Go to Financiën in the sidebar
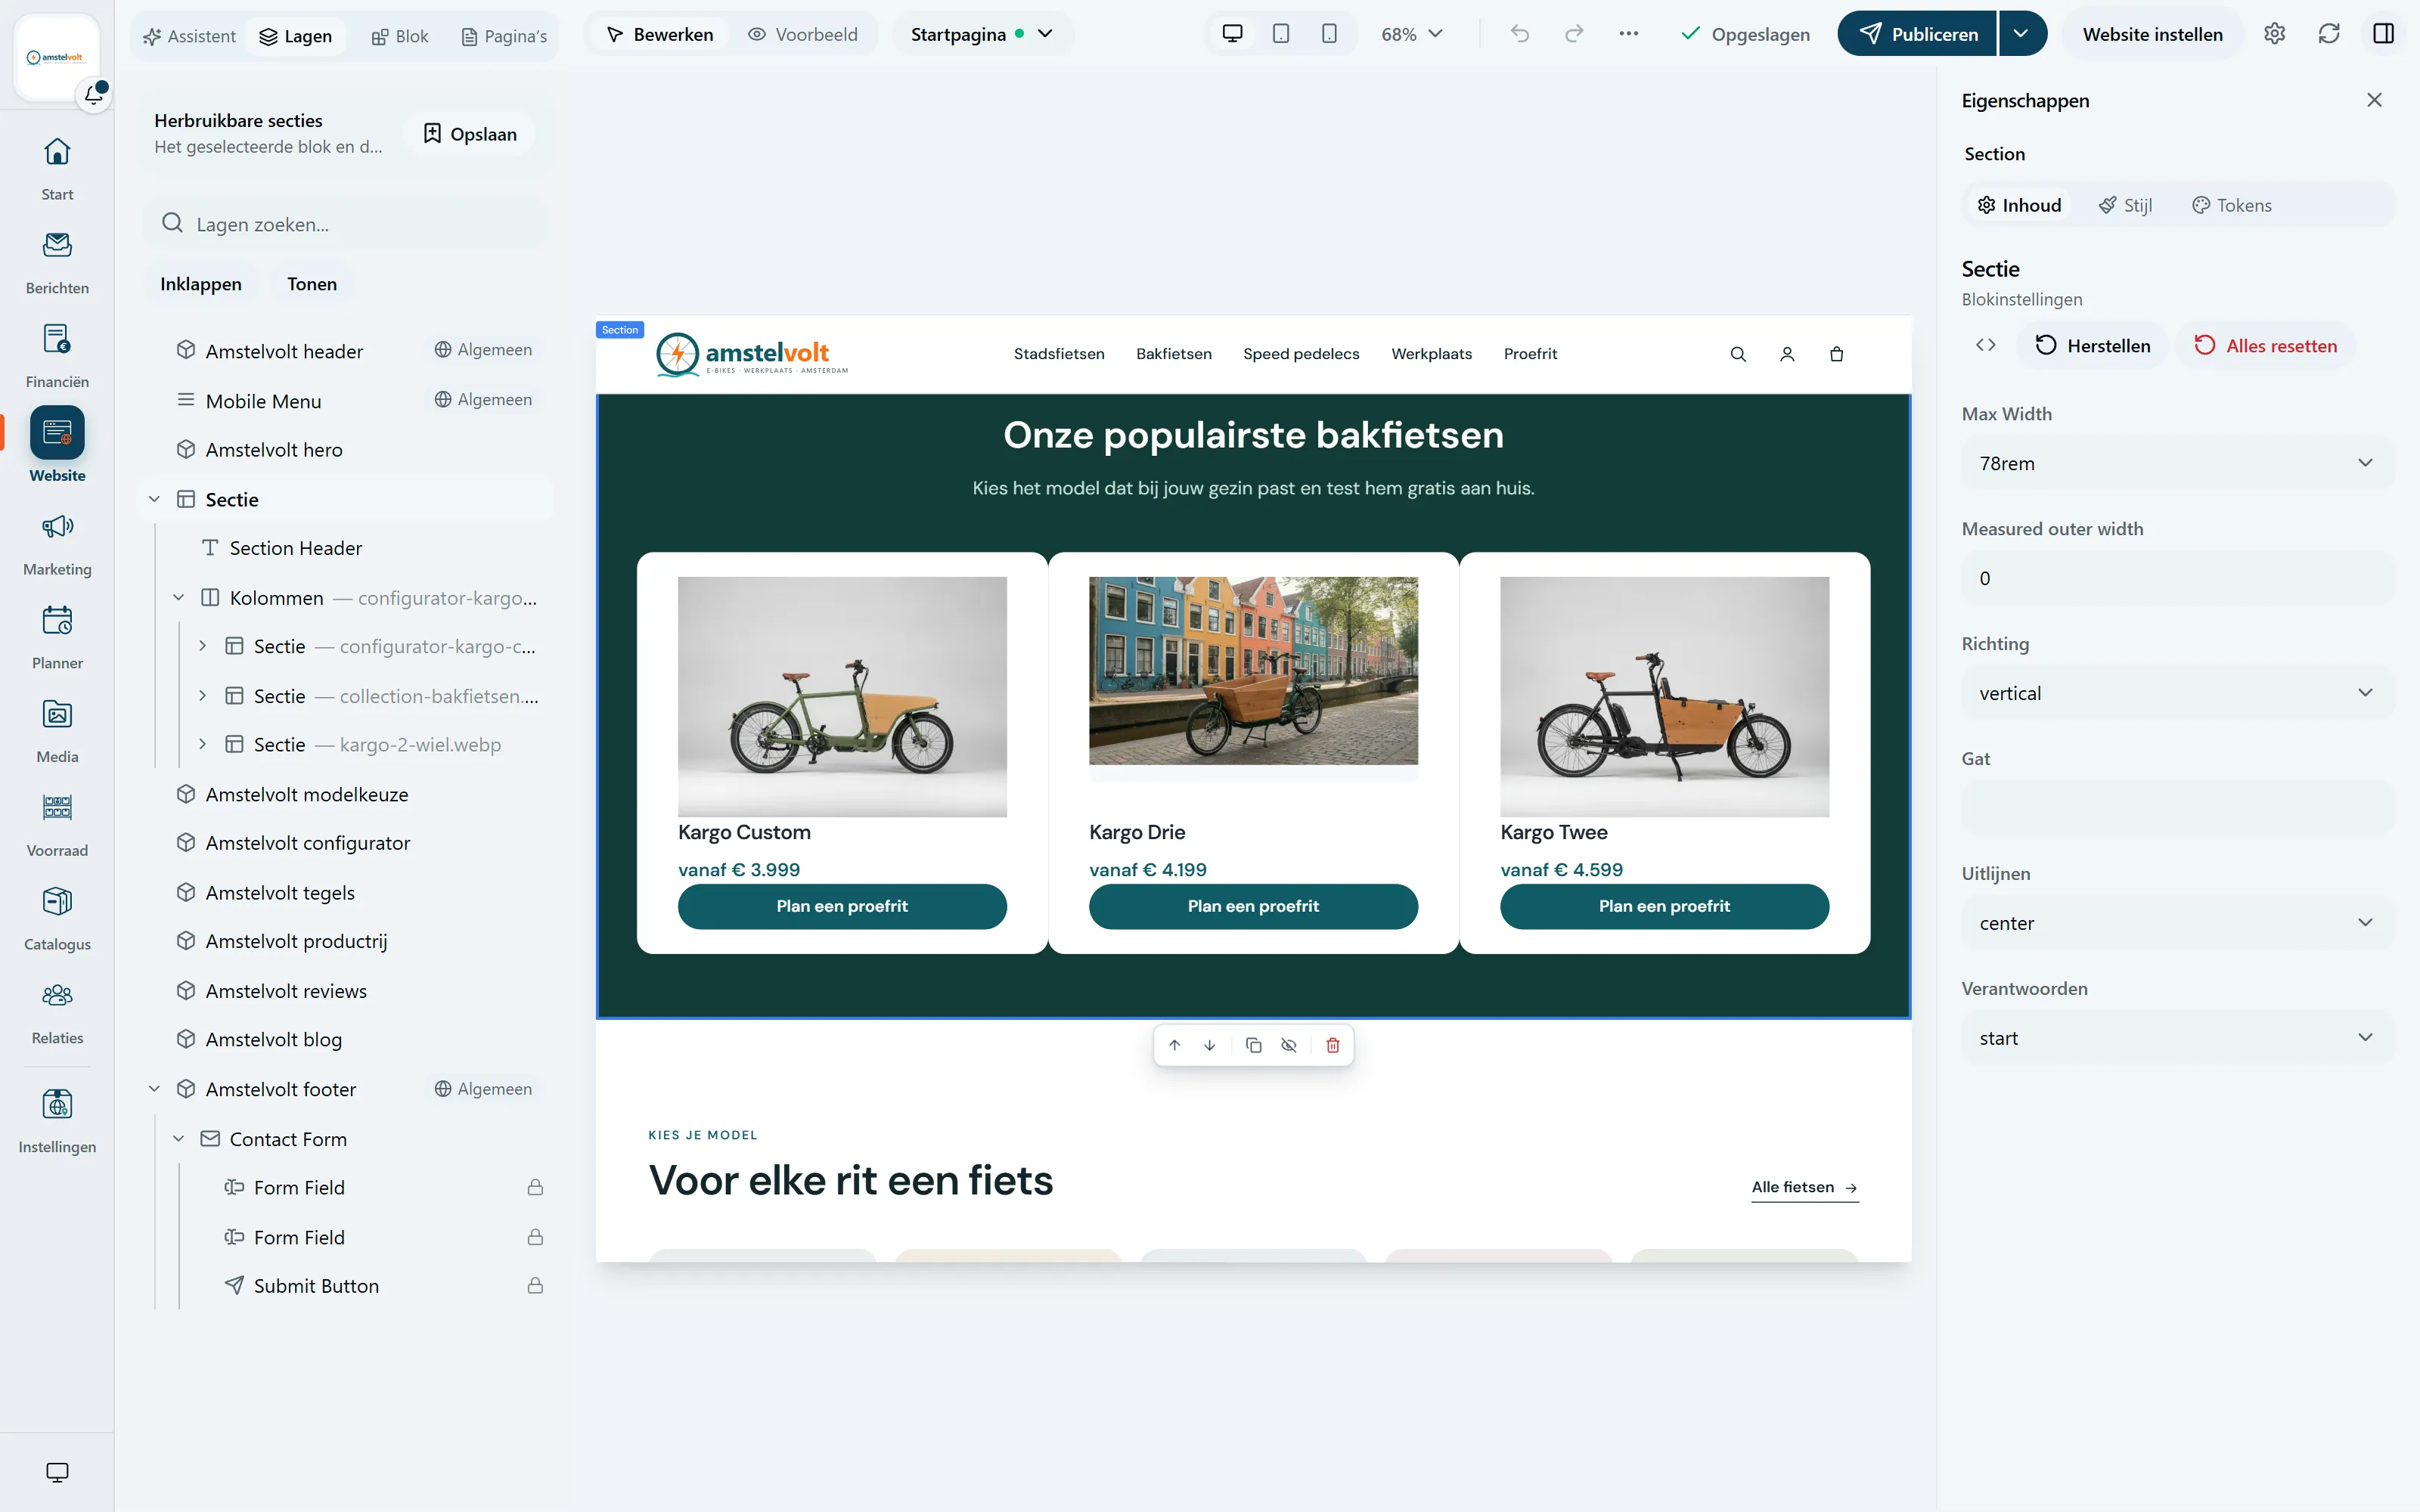The height and width of the screenshot is (1512, 2420). click(x=57, y=356)
